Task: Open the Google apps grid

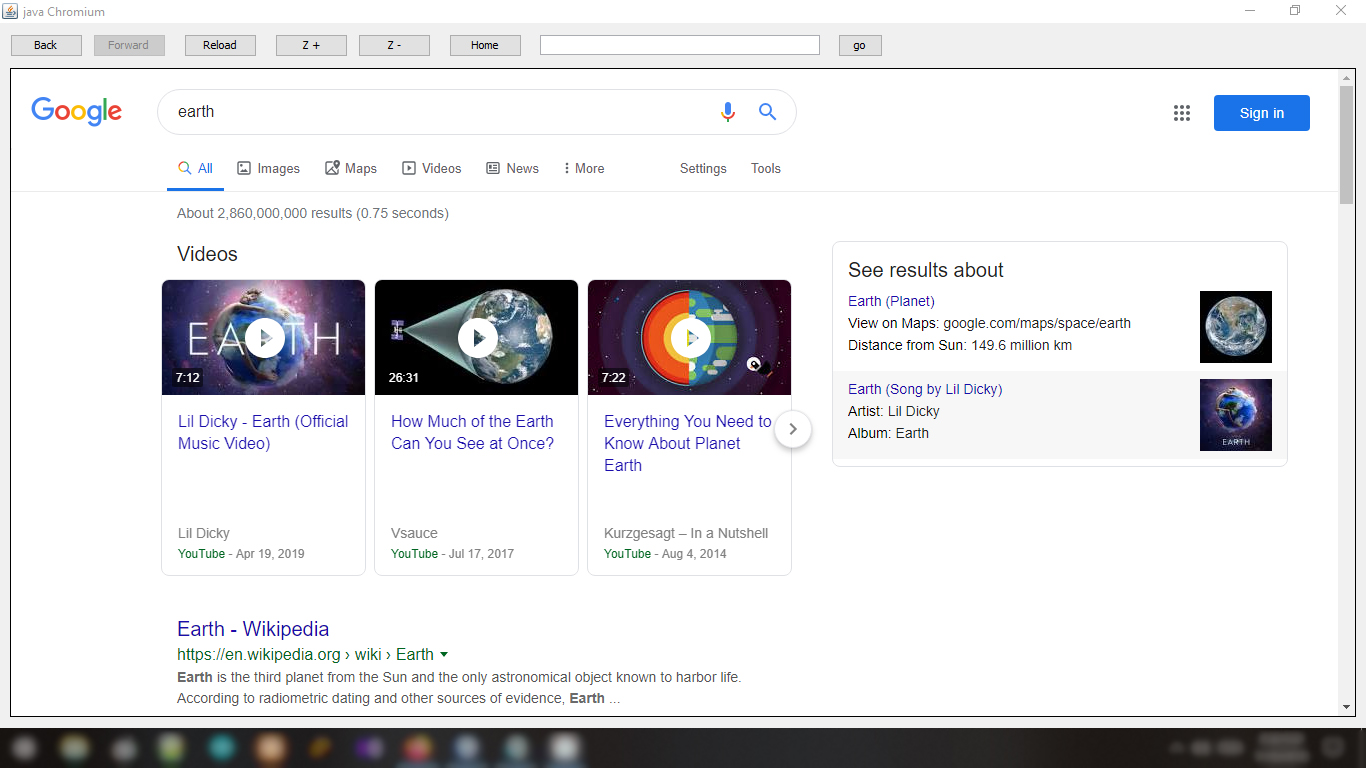Action: [x=1182, y=113]
